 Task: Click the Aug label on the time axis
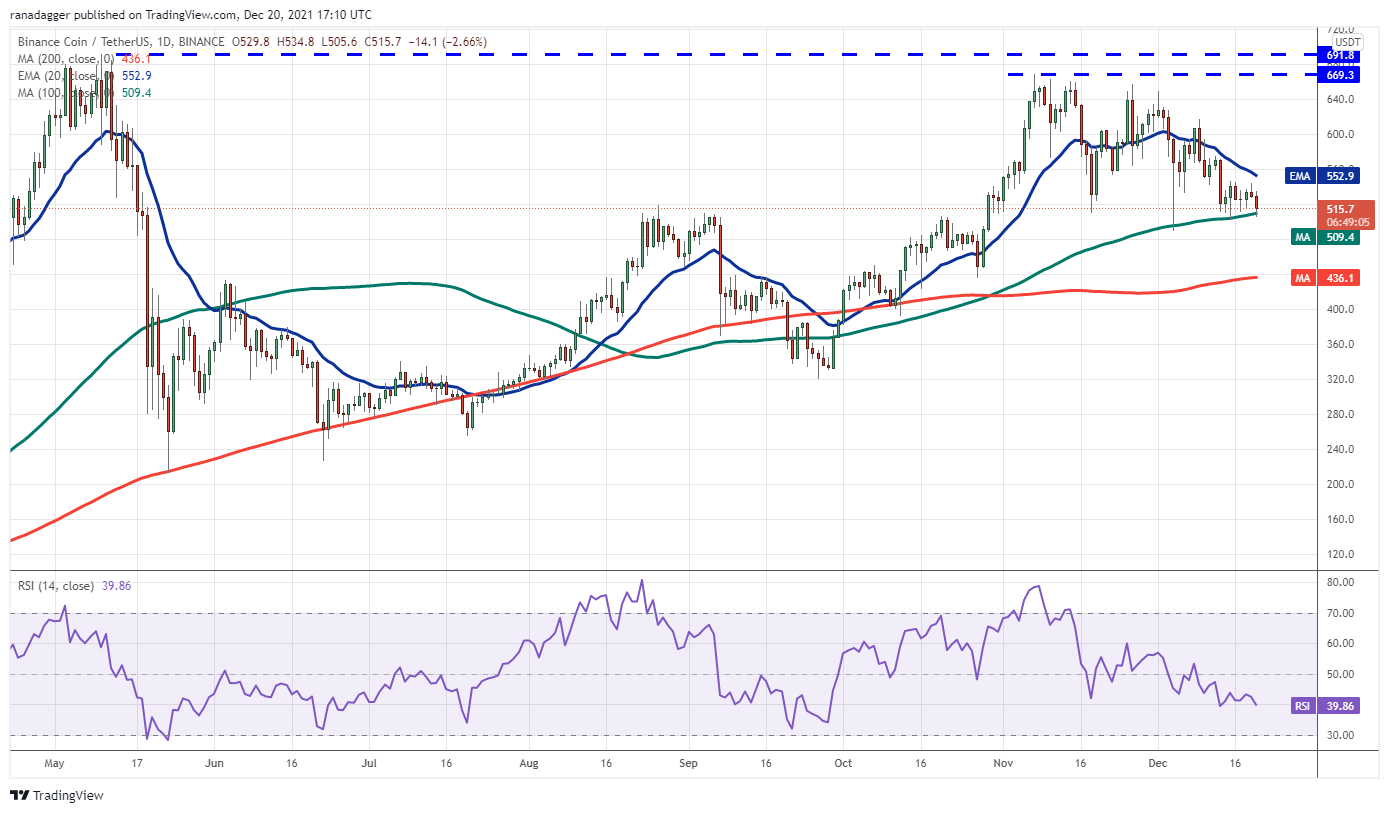pos(529,761)
